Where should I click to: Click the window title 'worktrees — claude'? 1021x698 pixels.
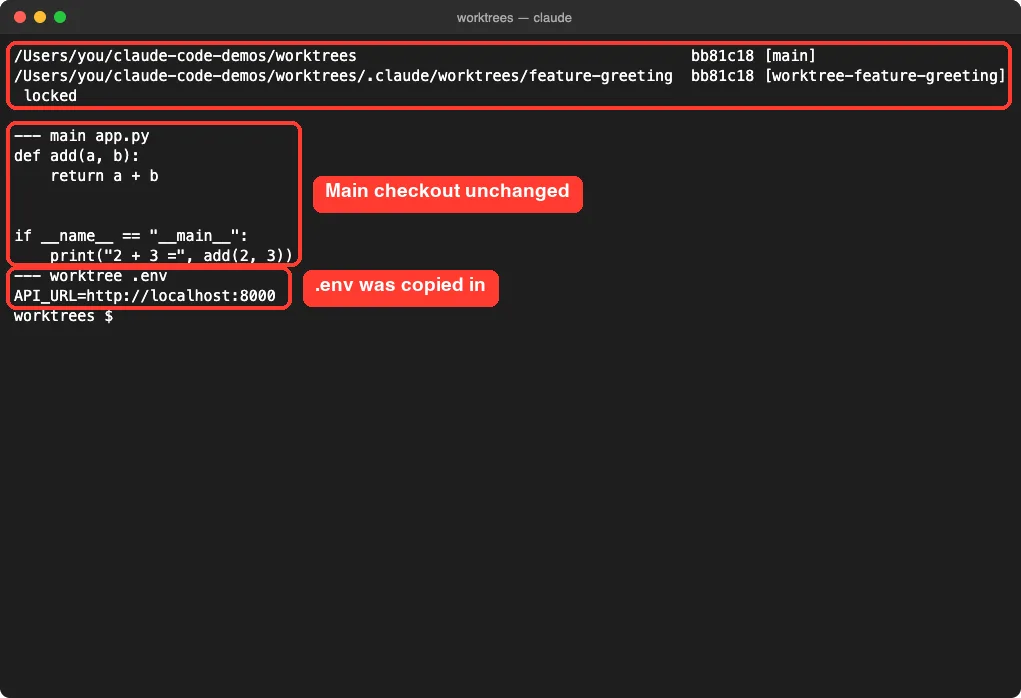click(x=514, y=18)
